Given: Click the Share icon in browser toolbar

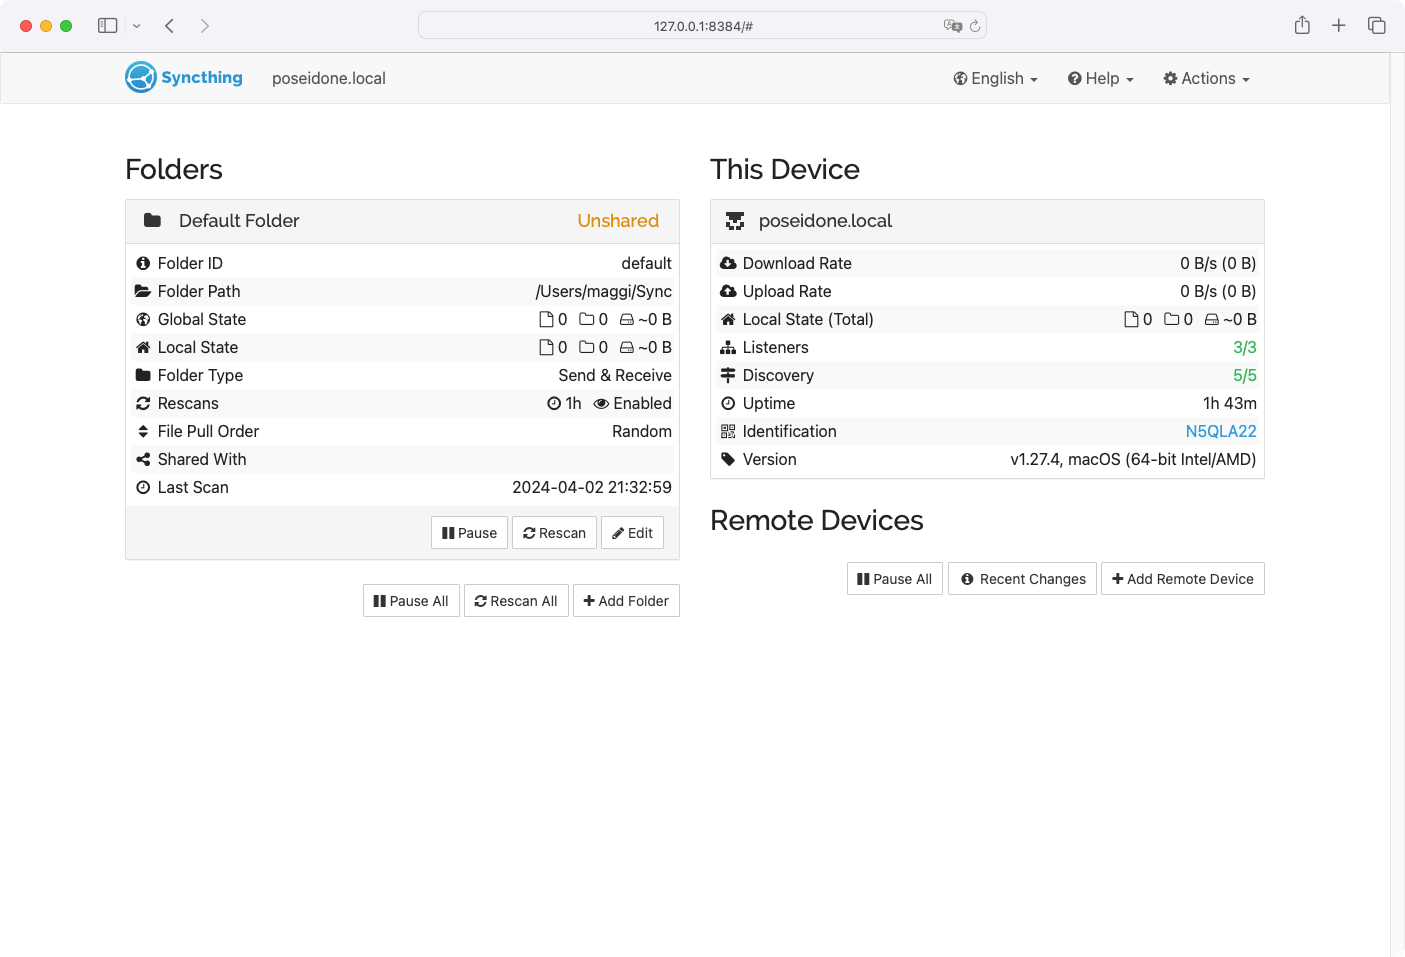Looking at the screenshot, I should point(1302,26).
